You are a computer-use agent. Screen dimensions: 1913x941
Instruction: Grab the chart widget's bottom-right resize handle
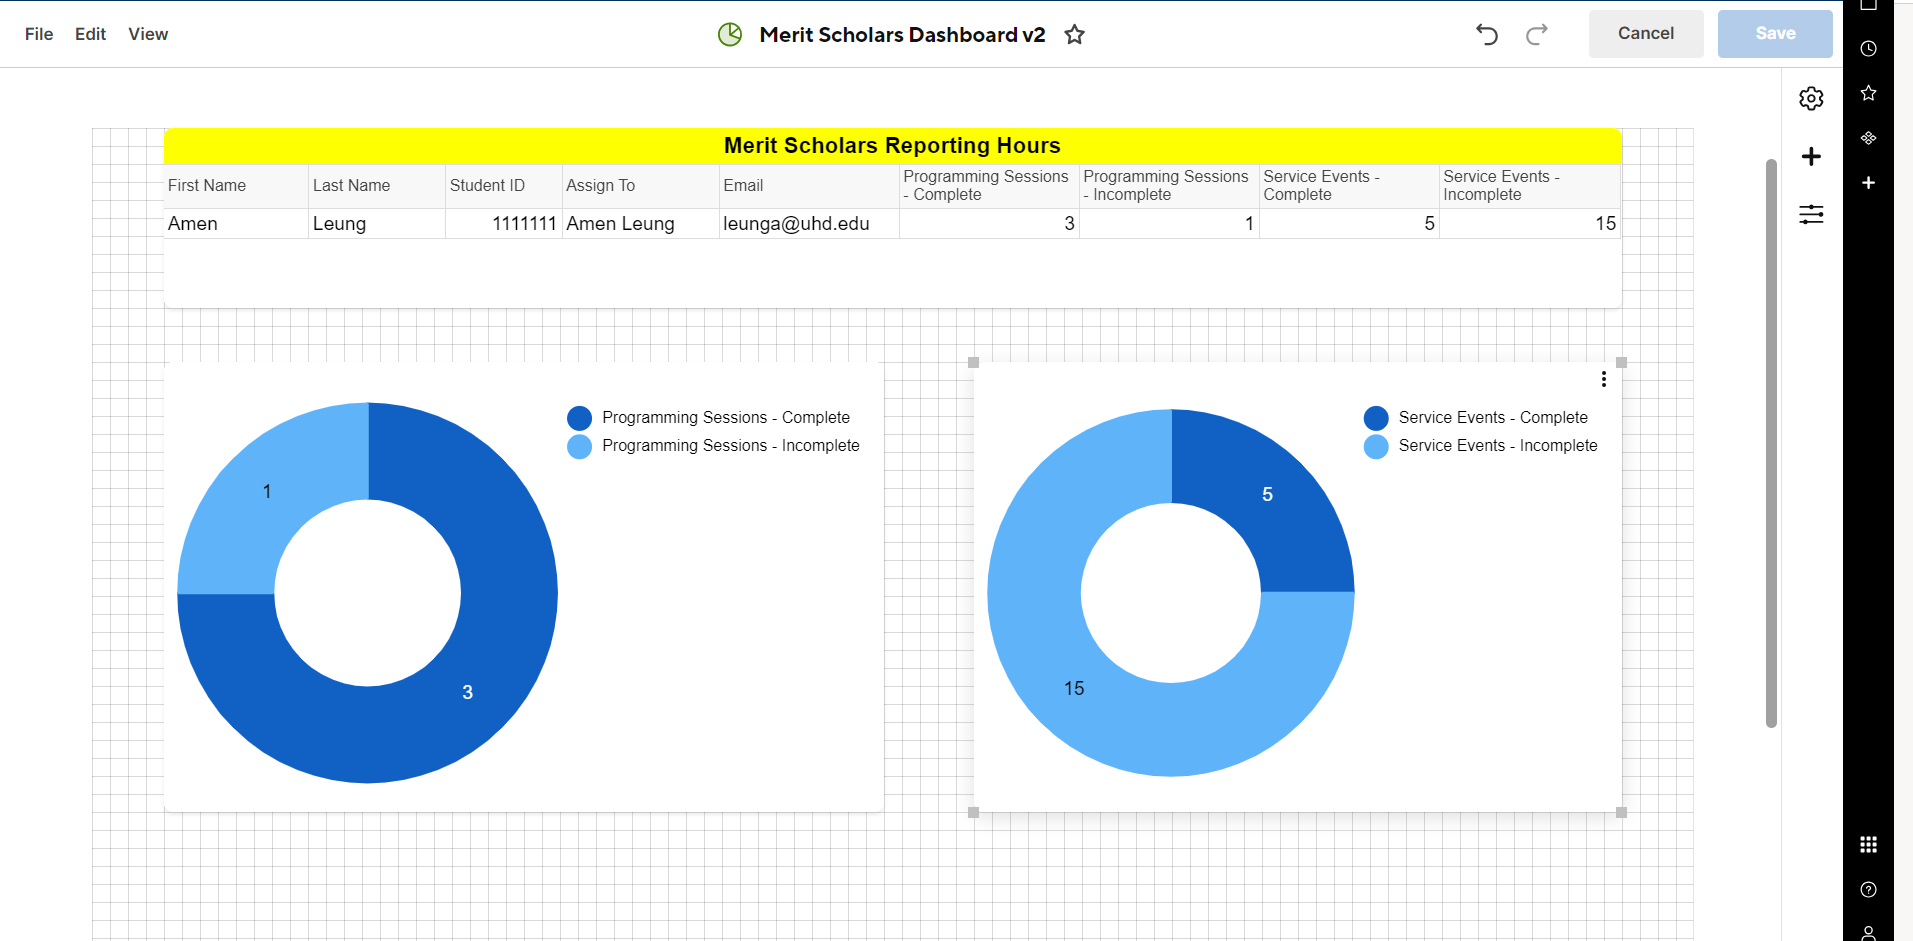pyautogui.click(x=1621, y=813)
